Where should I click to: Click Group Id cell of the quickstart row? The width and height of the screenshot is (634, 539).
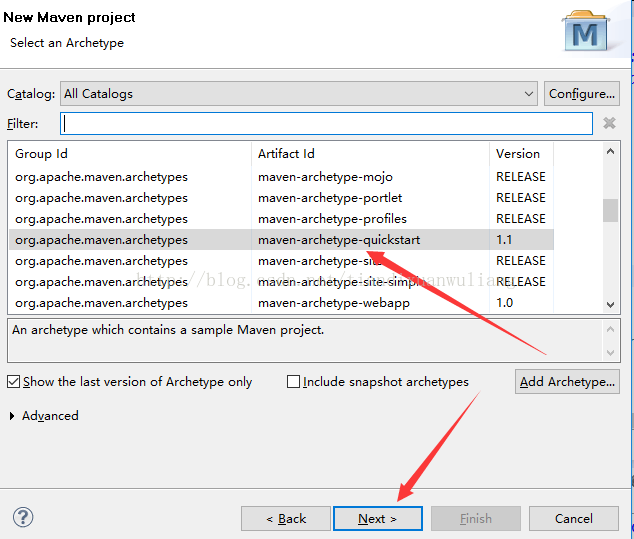[x=101, y=240]
